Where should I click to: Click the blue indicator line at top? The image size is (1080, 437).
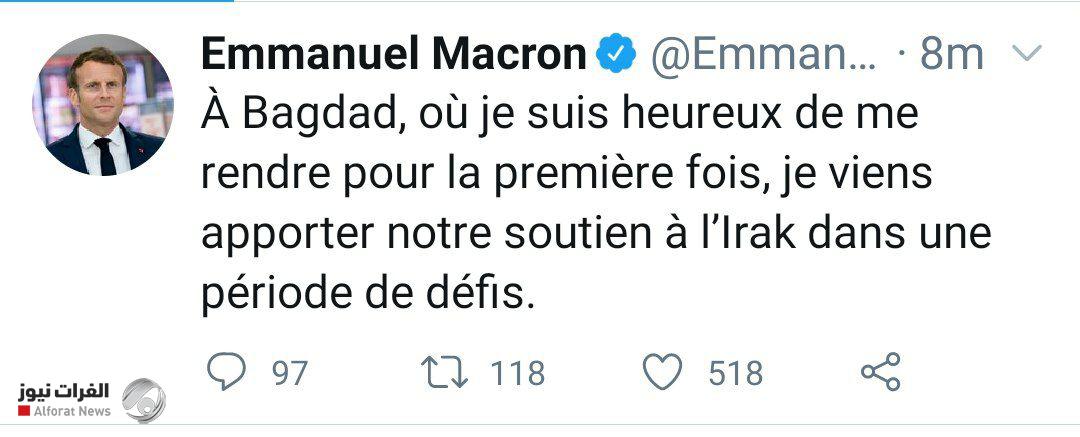click(x=115, y=2)
